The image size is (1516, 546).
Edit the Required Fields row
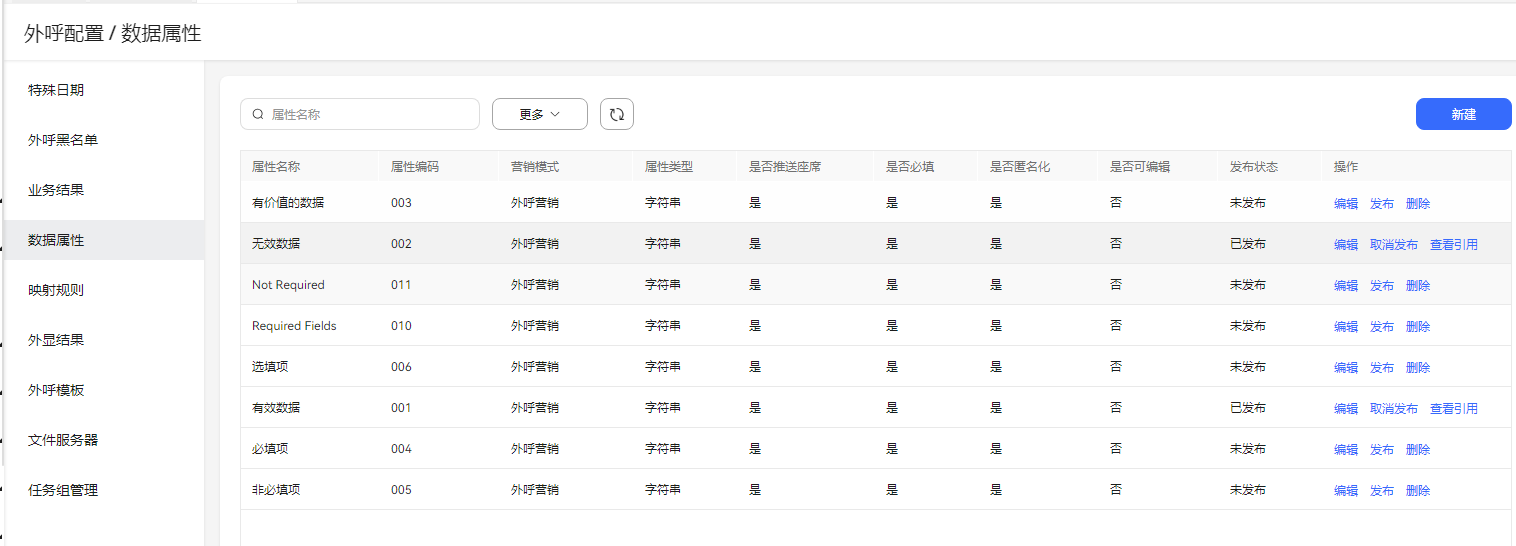(x=1346, y=326)
